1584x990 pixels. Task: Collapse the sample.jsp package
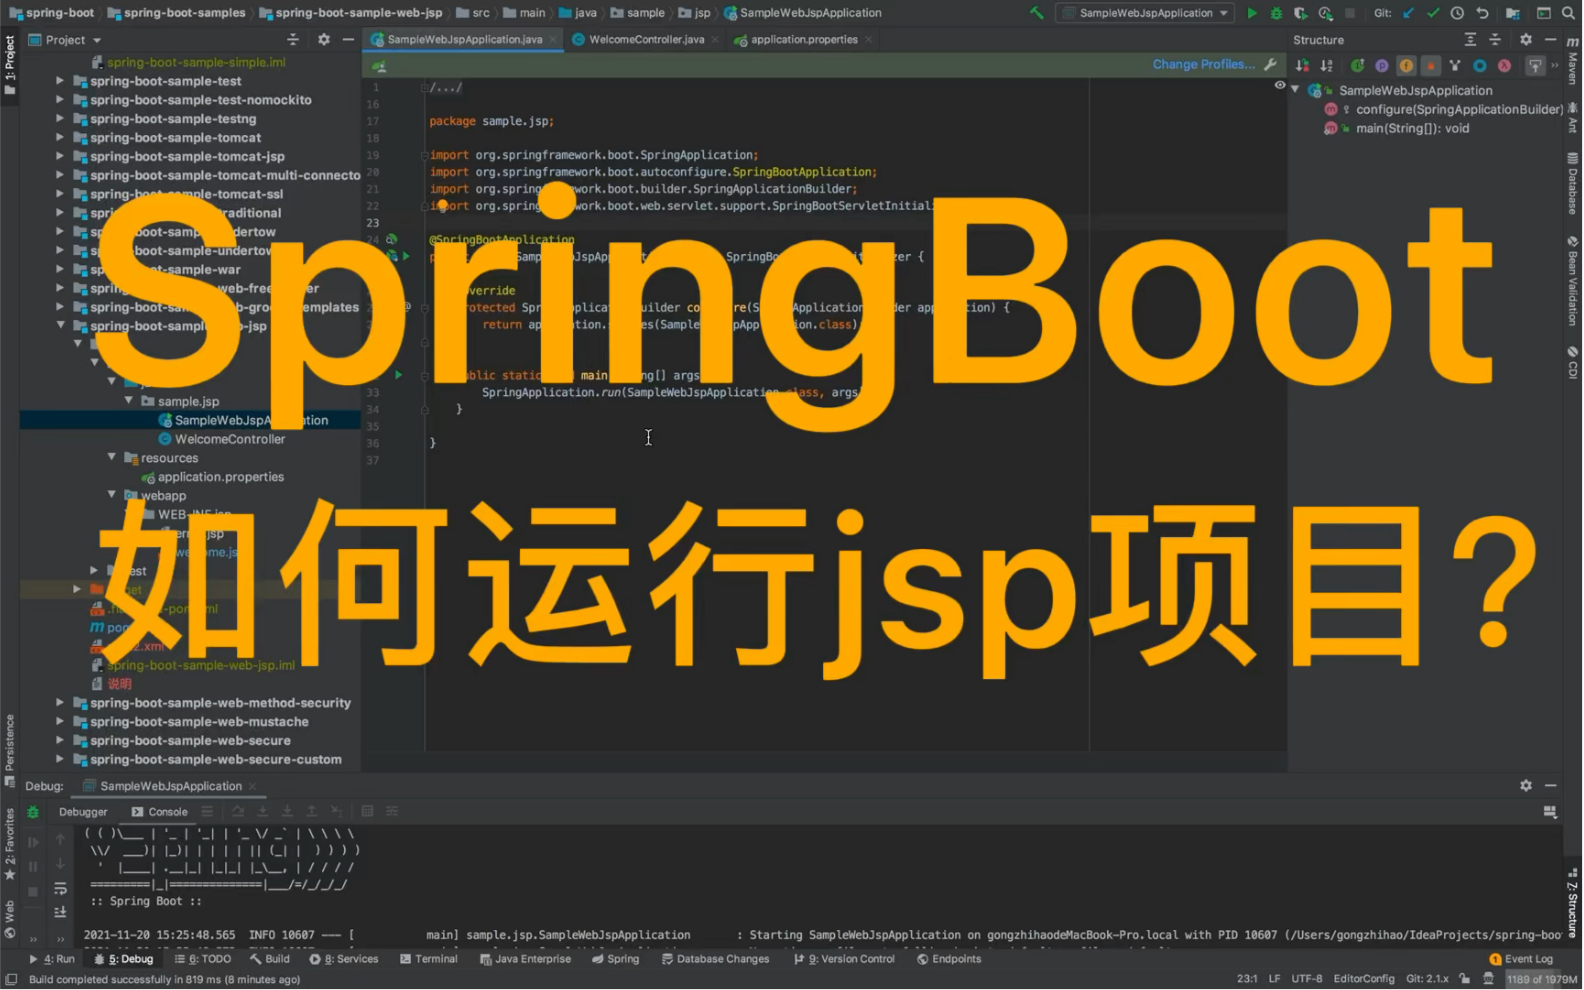(129, 401)
